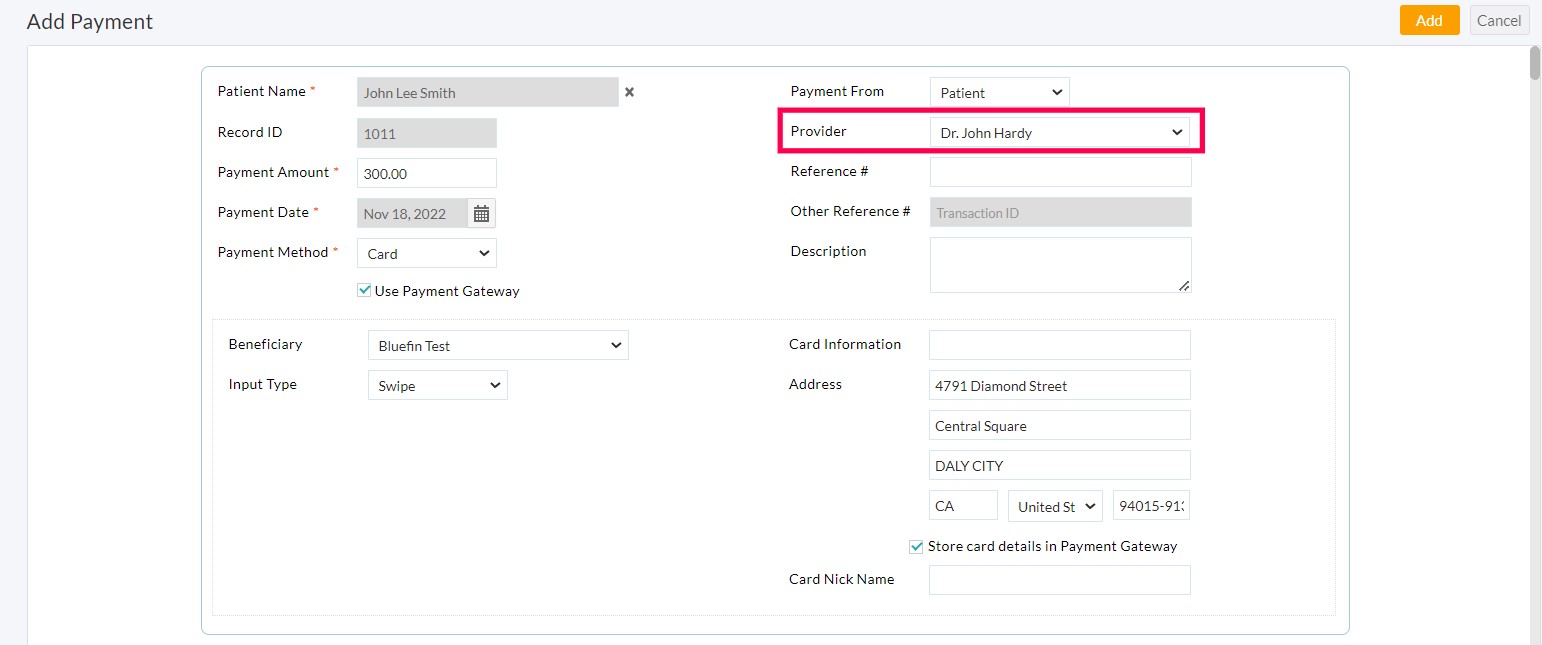Open the Input Type dropdown

437,385
